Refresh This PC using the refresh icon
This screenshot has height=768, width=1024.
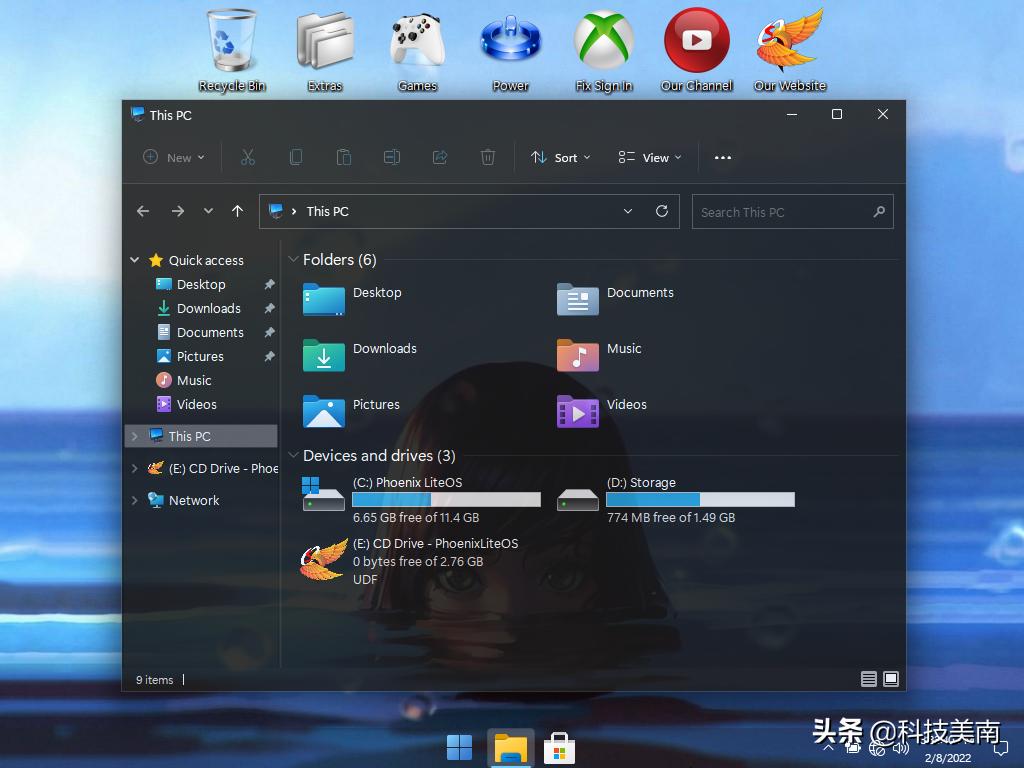tap(661, 211)
